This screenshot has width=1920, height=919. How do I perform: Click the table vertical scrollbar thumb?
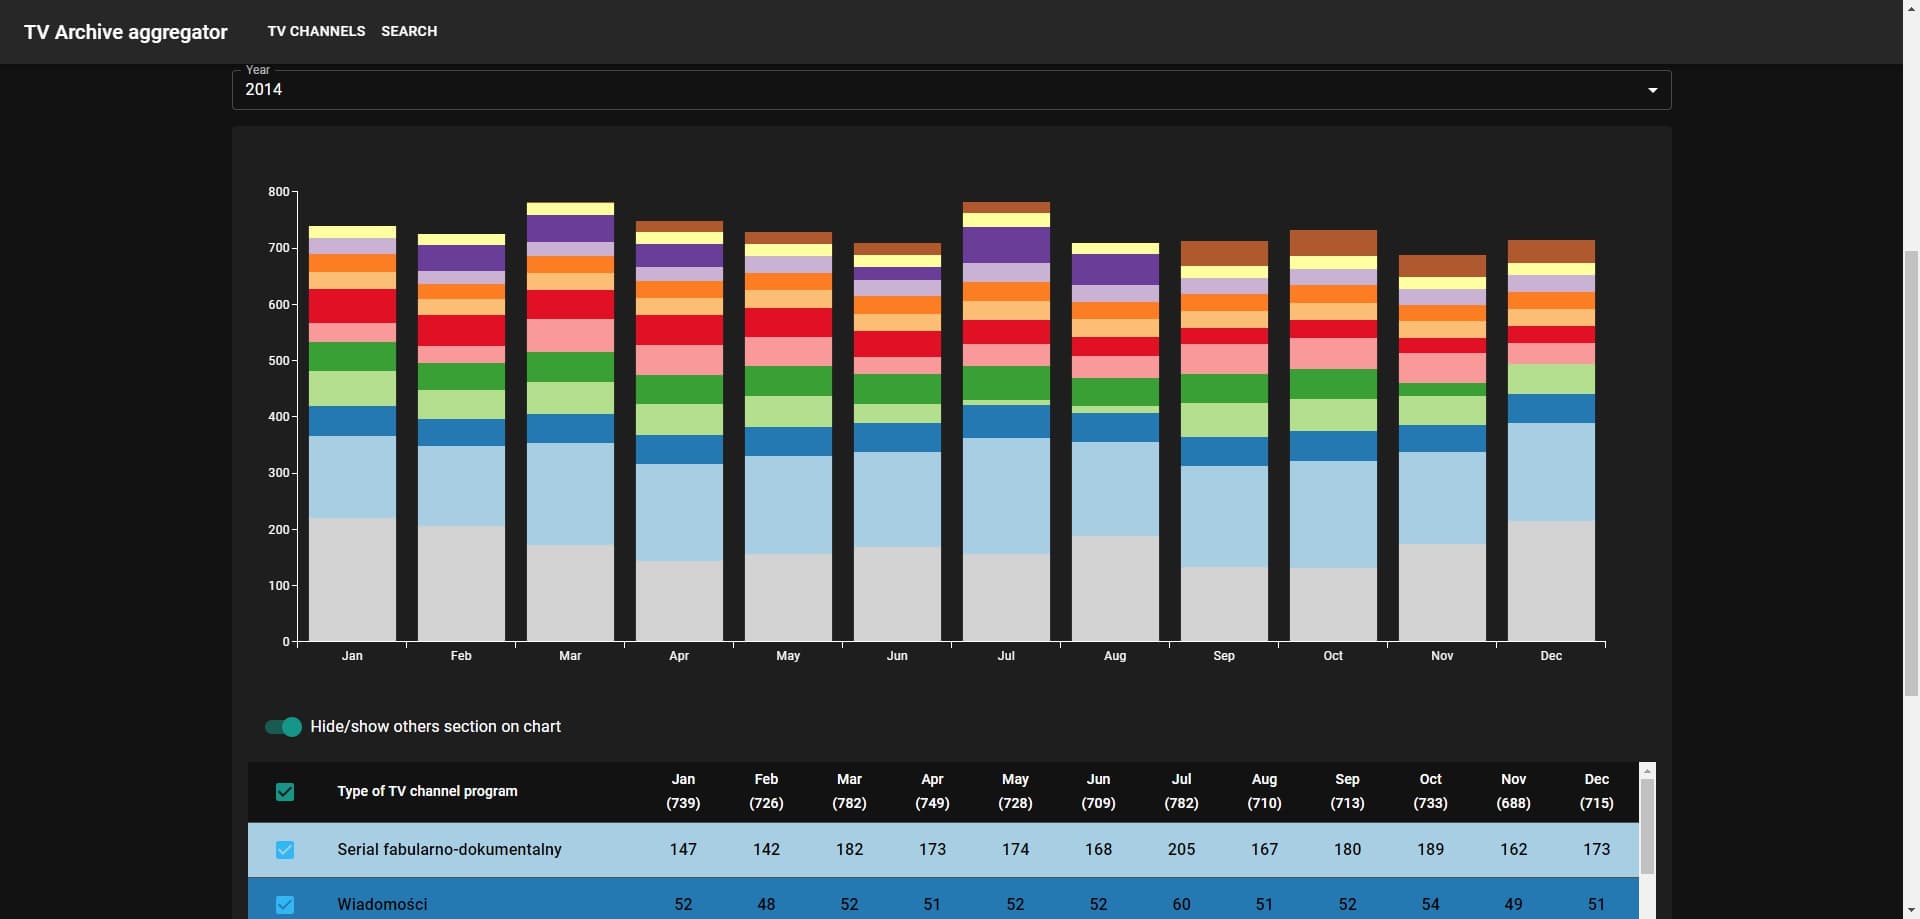point(1647,826)
